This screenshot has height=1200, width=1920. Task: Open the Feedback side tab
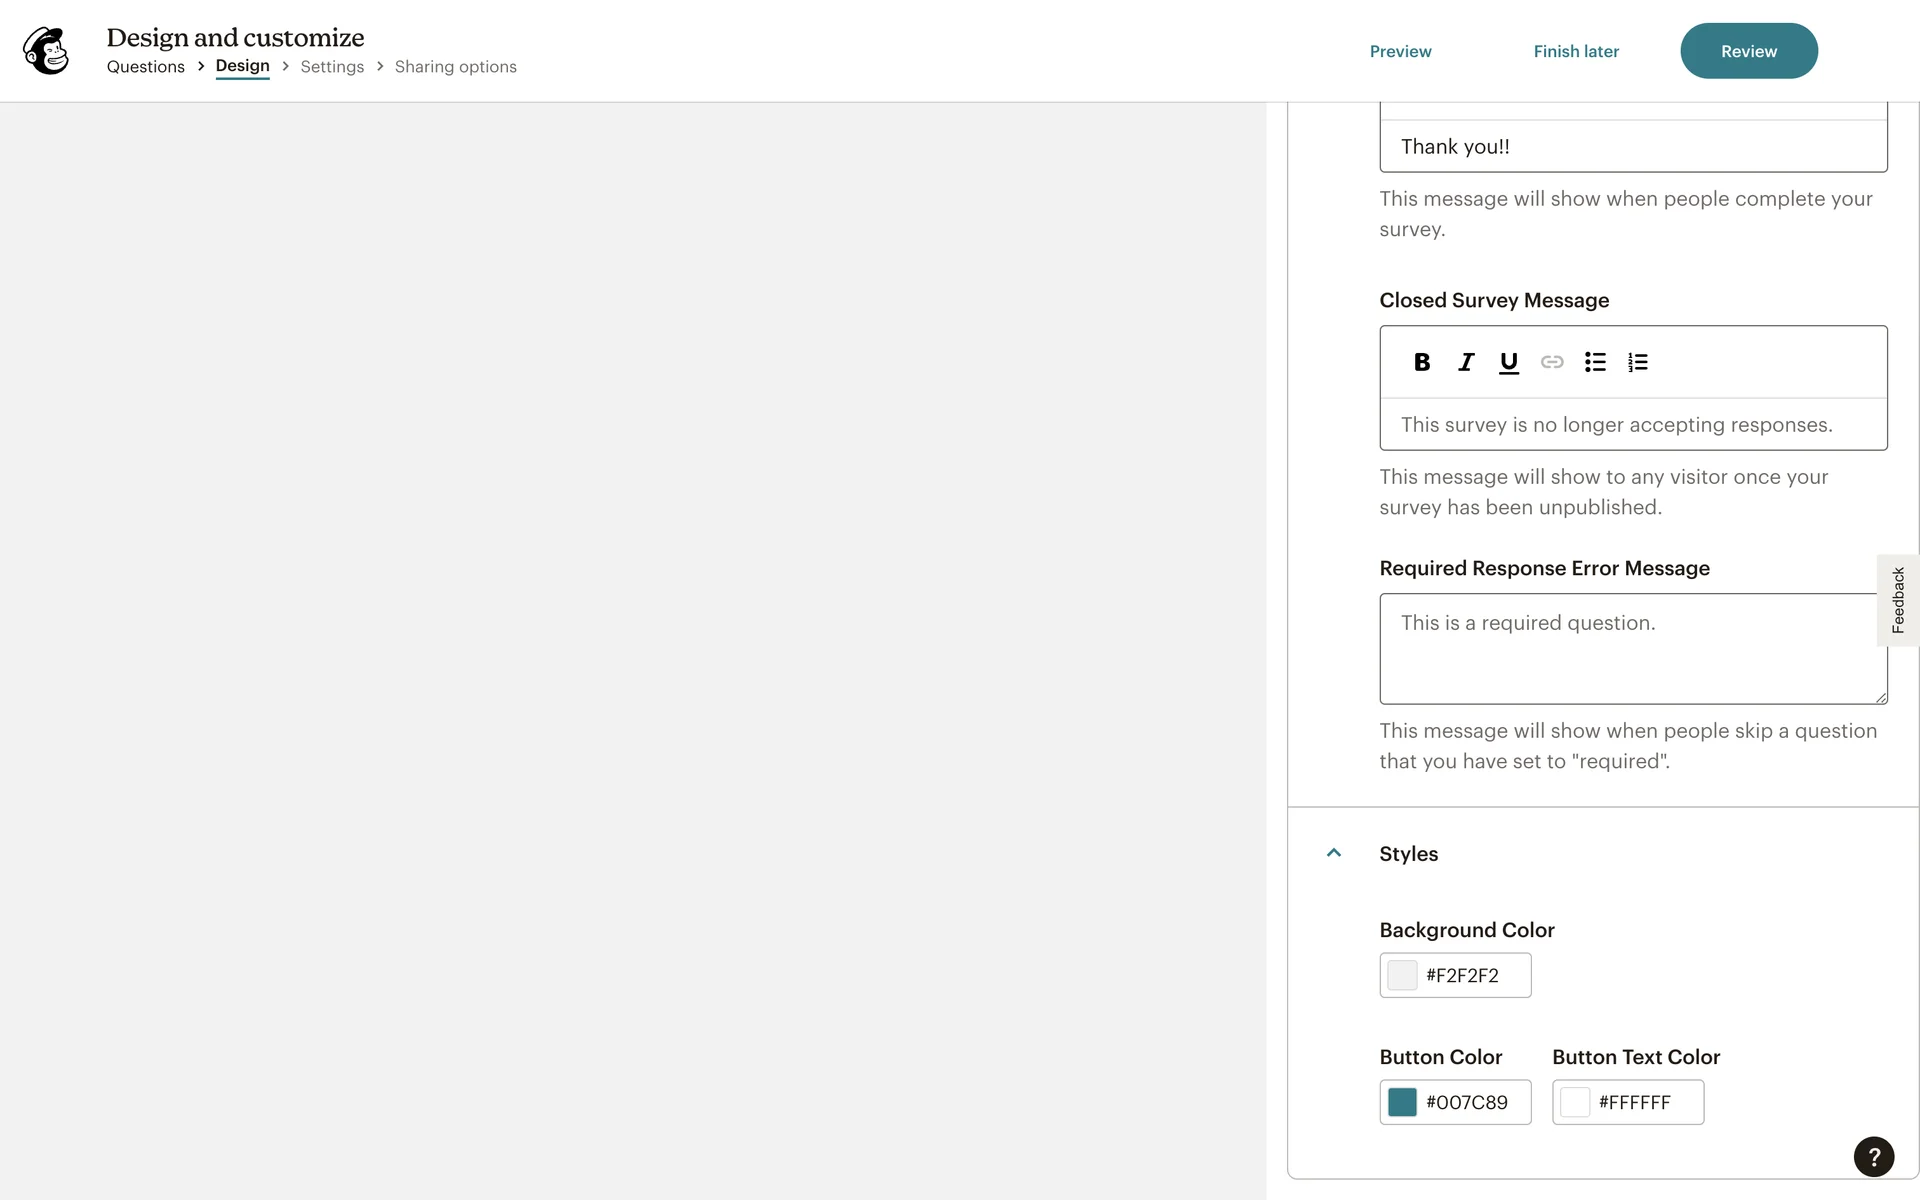[x=1897, y=600]
